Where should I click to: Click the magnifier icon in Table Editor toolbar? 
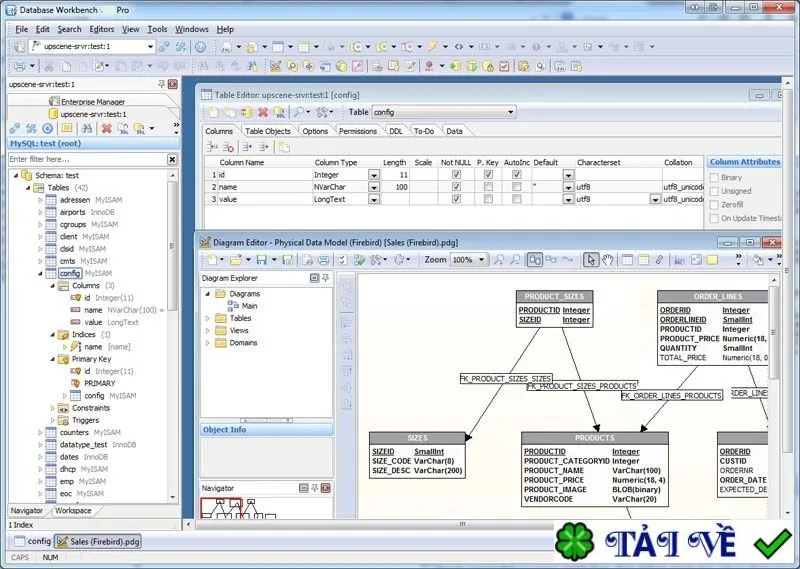point(299,112)
